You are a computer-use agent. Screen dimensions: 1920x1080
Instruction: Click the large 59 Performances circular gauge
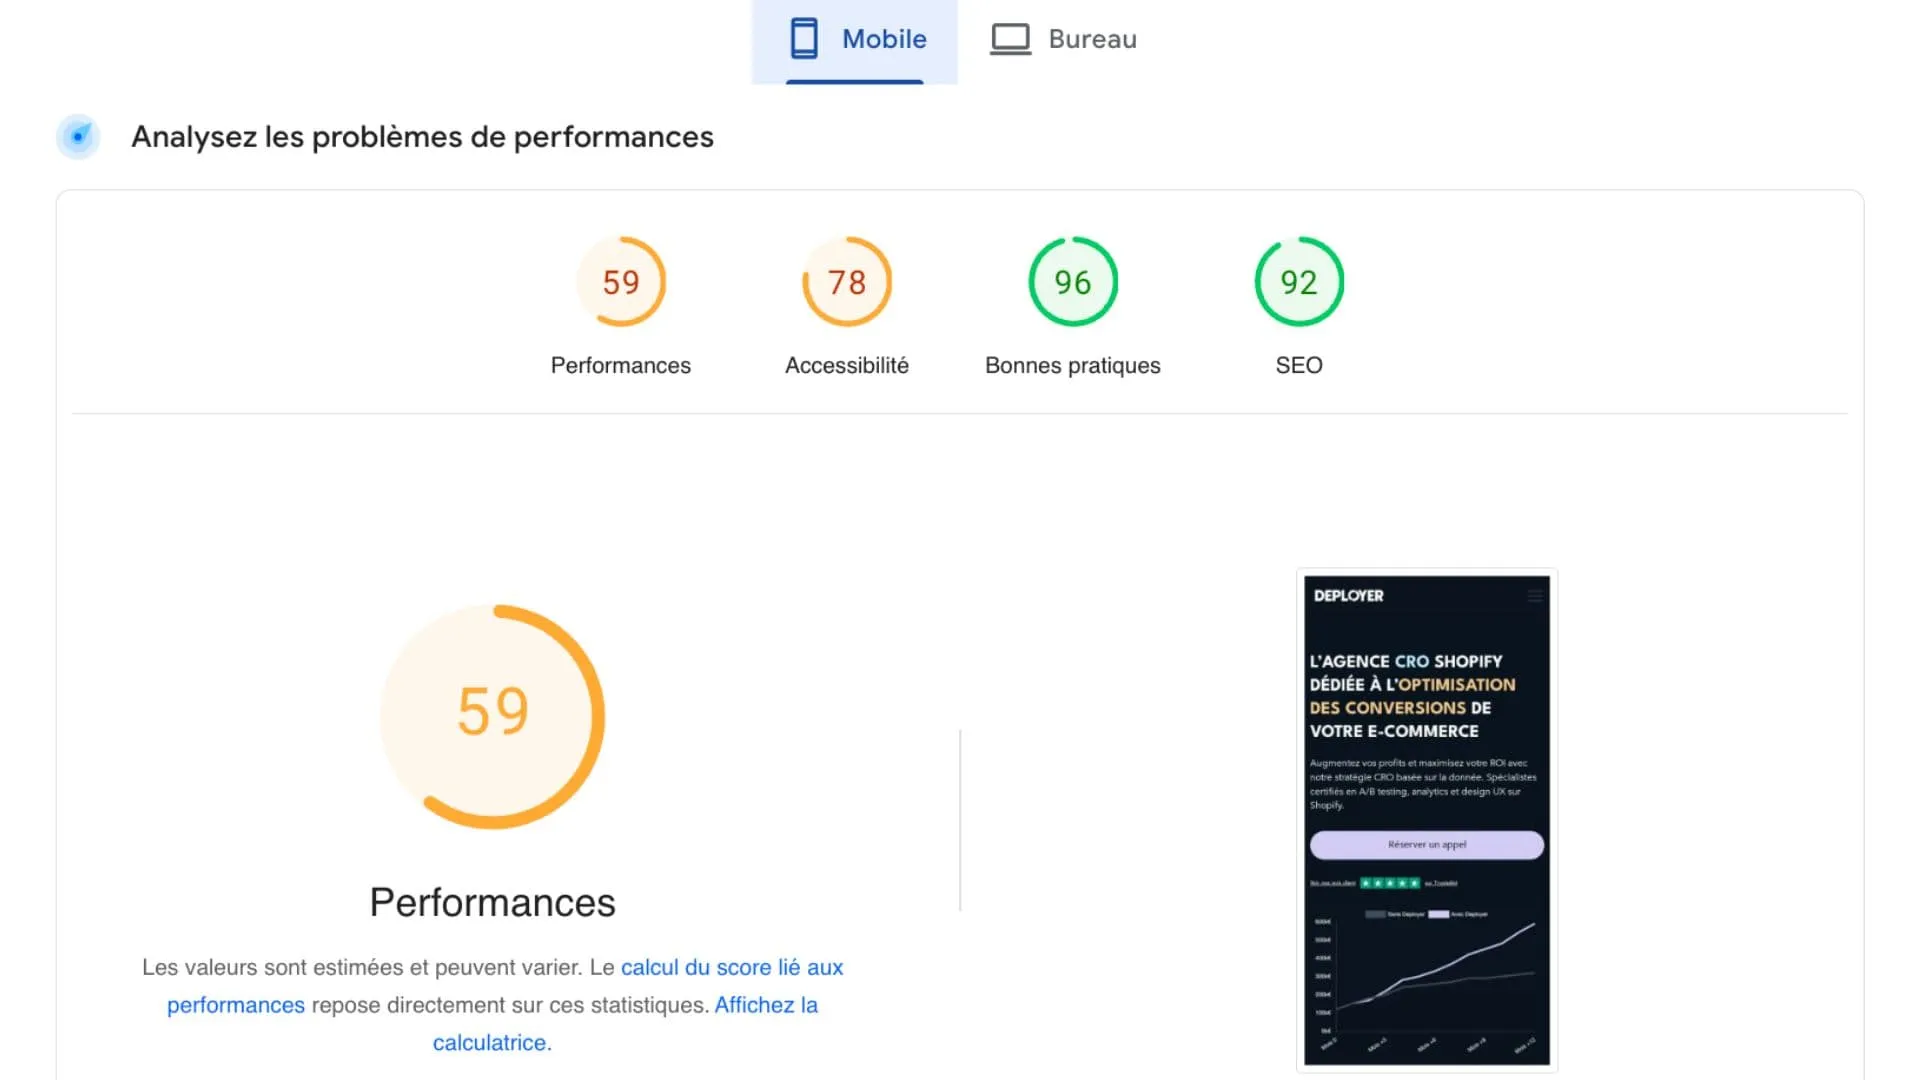click(492, 714)
